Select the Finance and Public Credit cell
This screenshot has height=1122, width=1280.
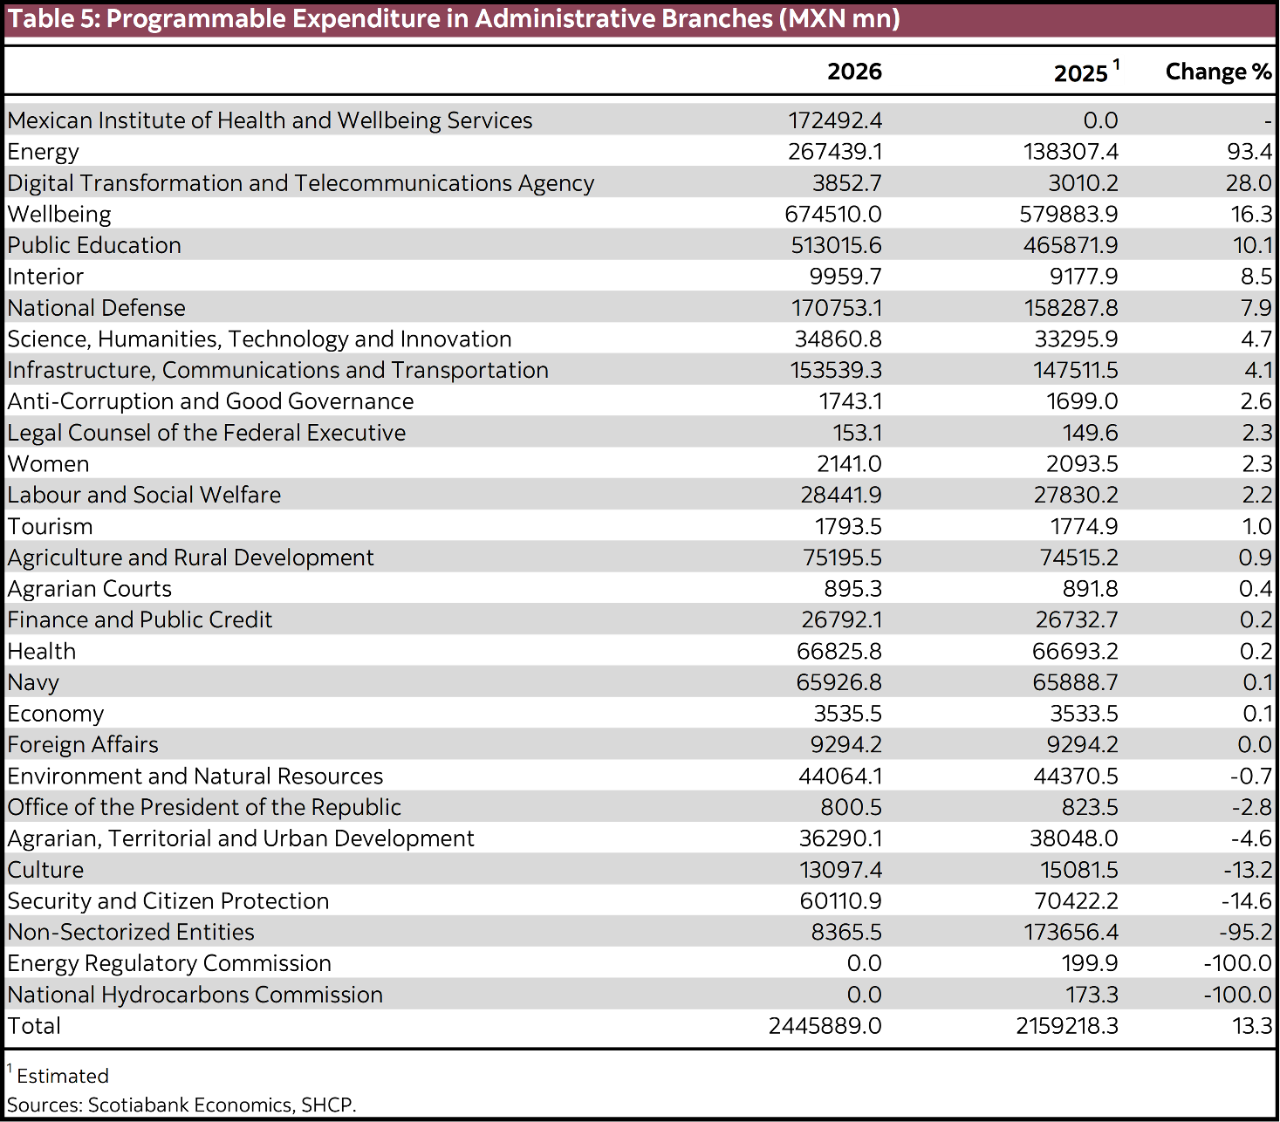click(139, 619)
